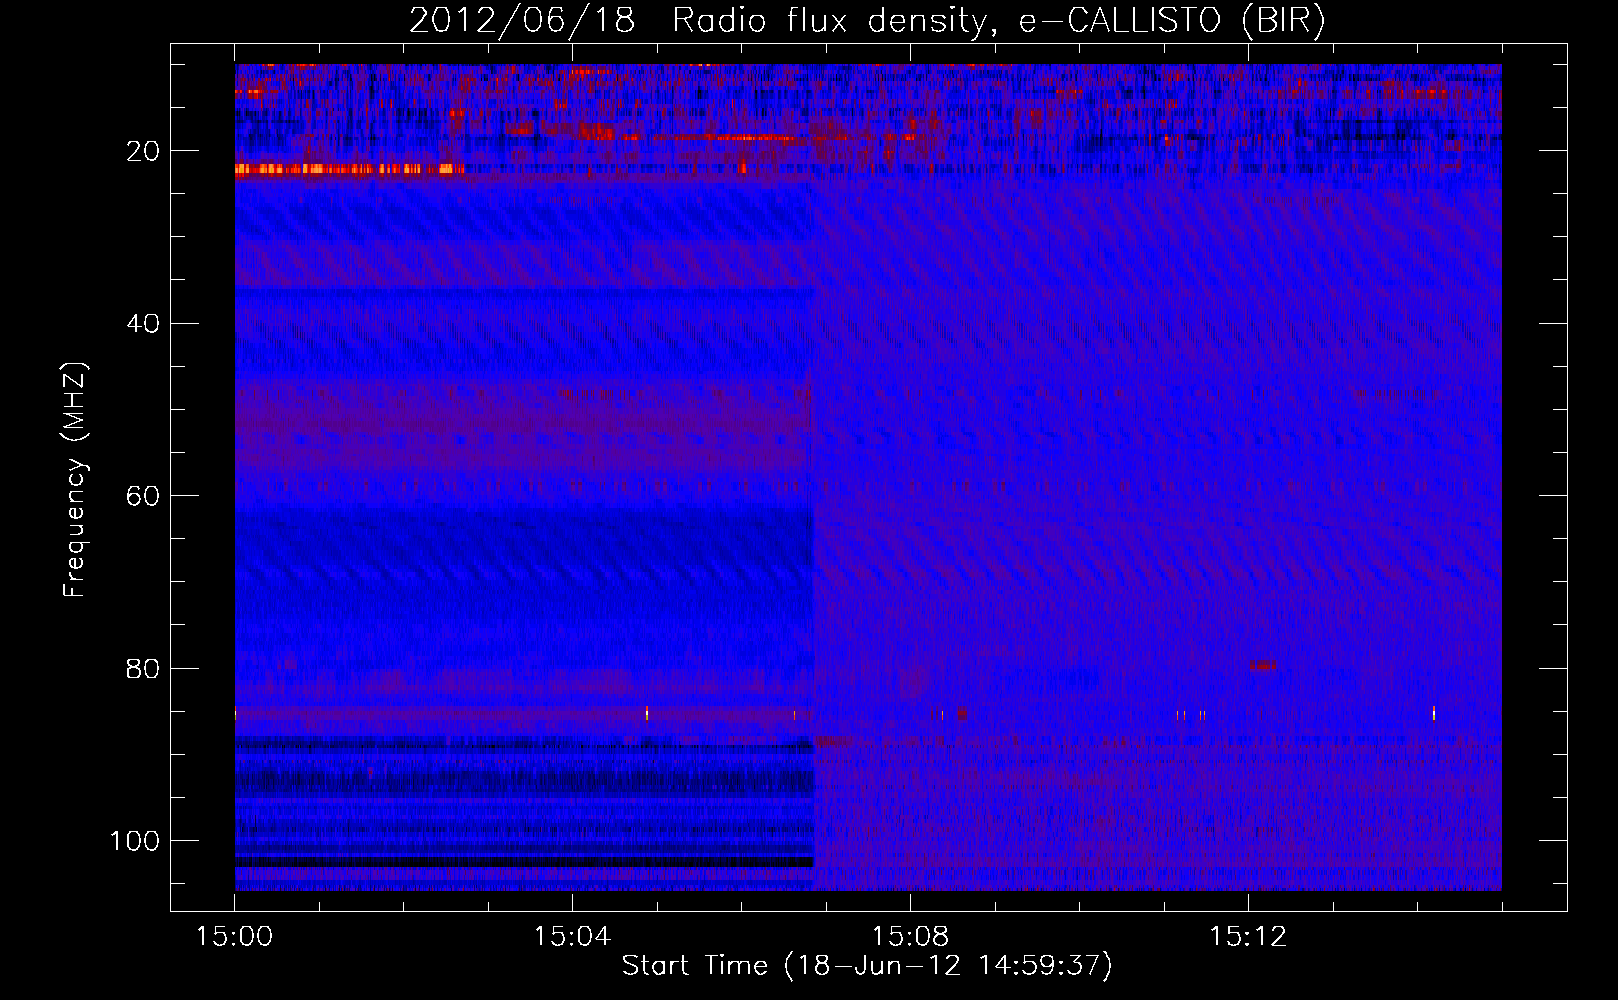Click the 40 frequency axis label
Screen dimensions: 1618x1000
(x=144, y=324)
